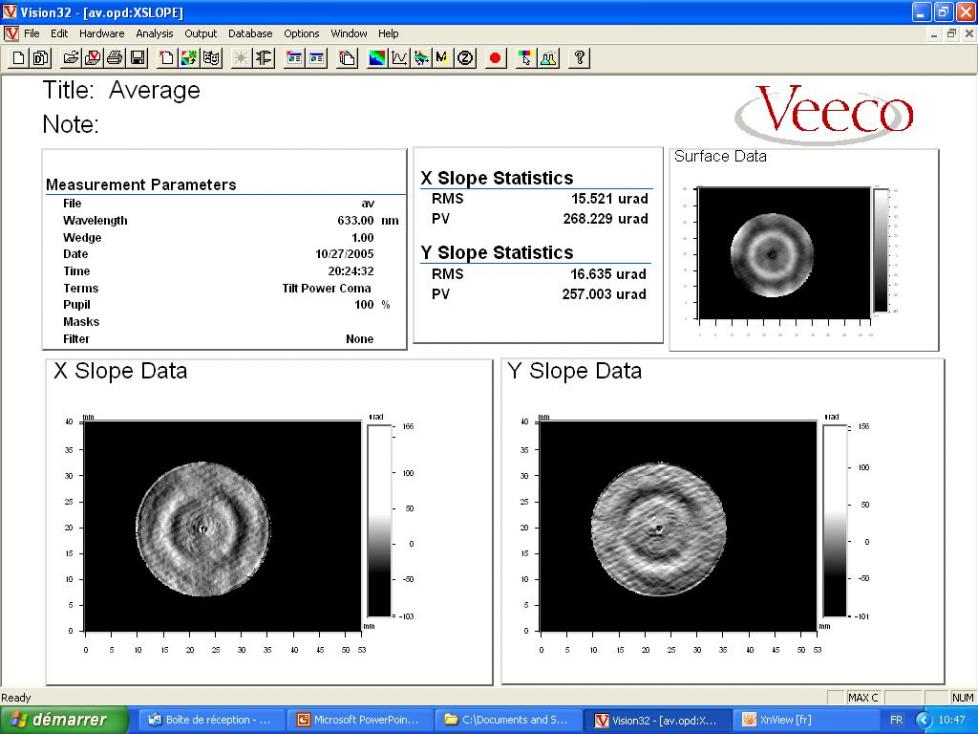The image size is (978, 734).
Task: Switch to XnView [fr] taskbar button
Action: (805, 720)
